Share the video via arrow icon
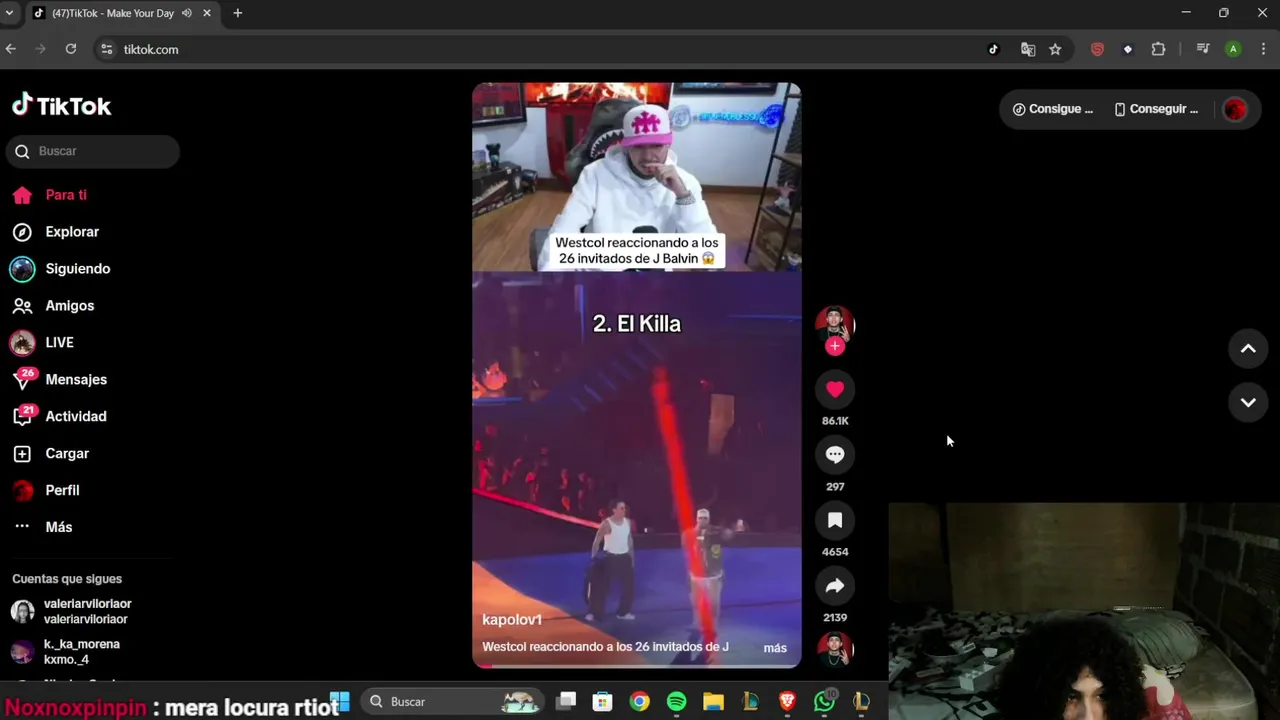This screenshot has height=720, width=1280. pyautogui.click(x=835, y=586)
